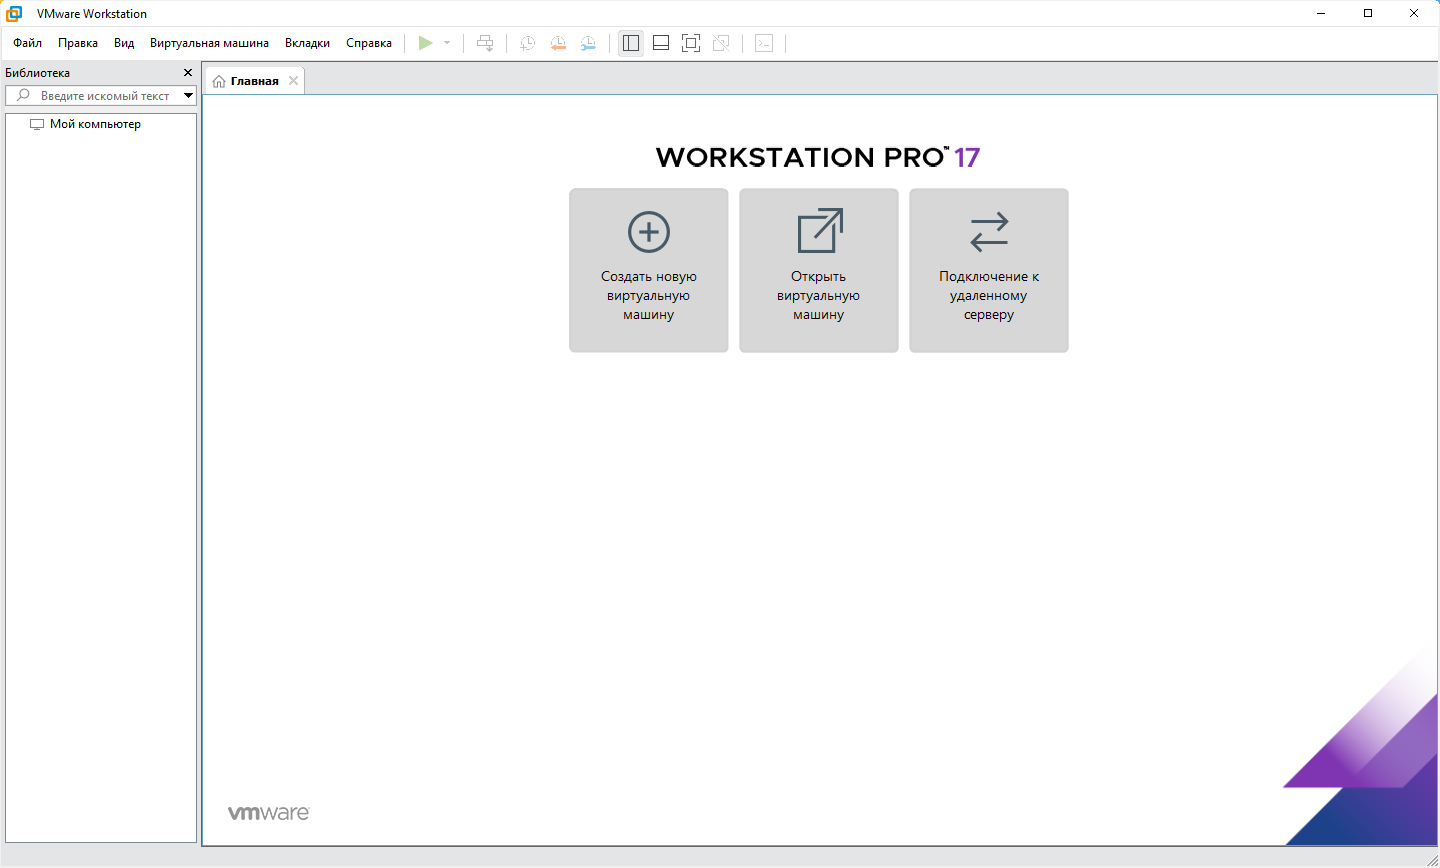The height and width of the screenshot is (868, 1440).
Task: Open an existing virtual machine
Action: pyautogui.click(x=818, y=270)
